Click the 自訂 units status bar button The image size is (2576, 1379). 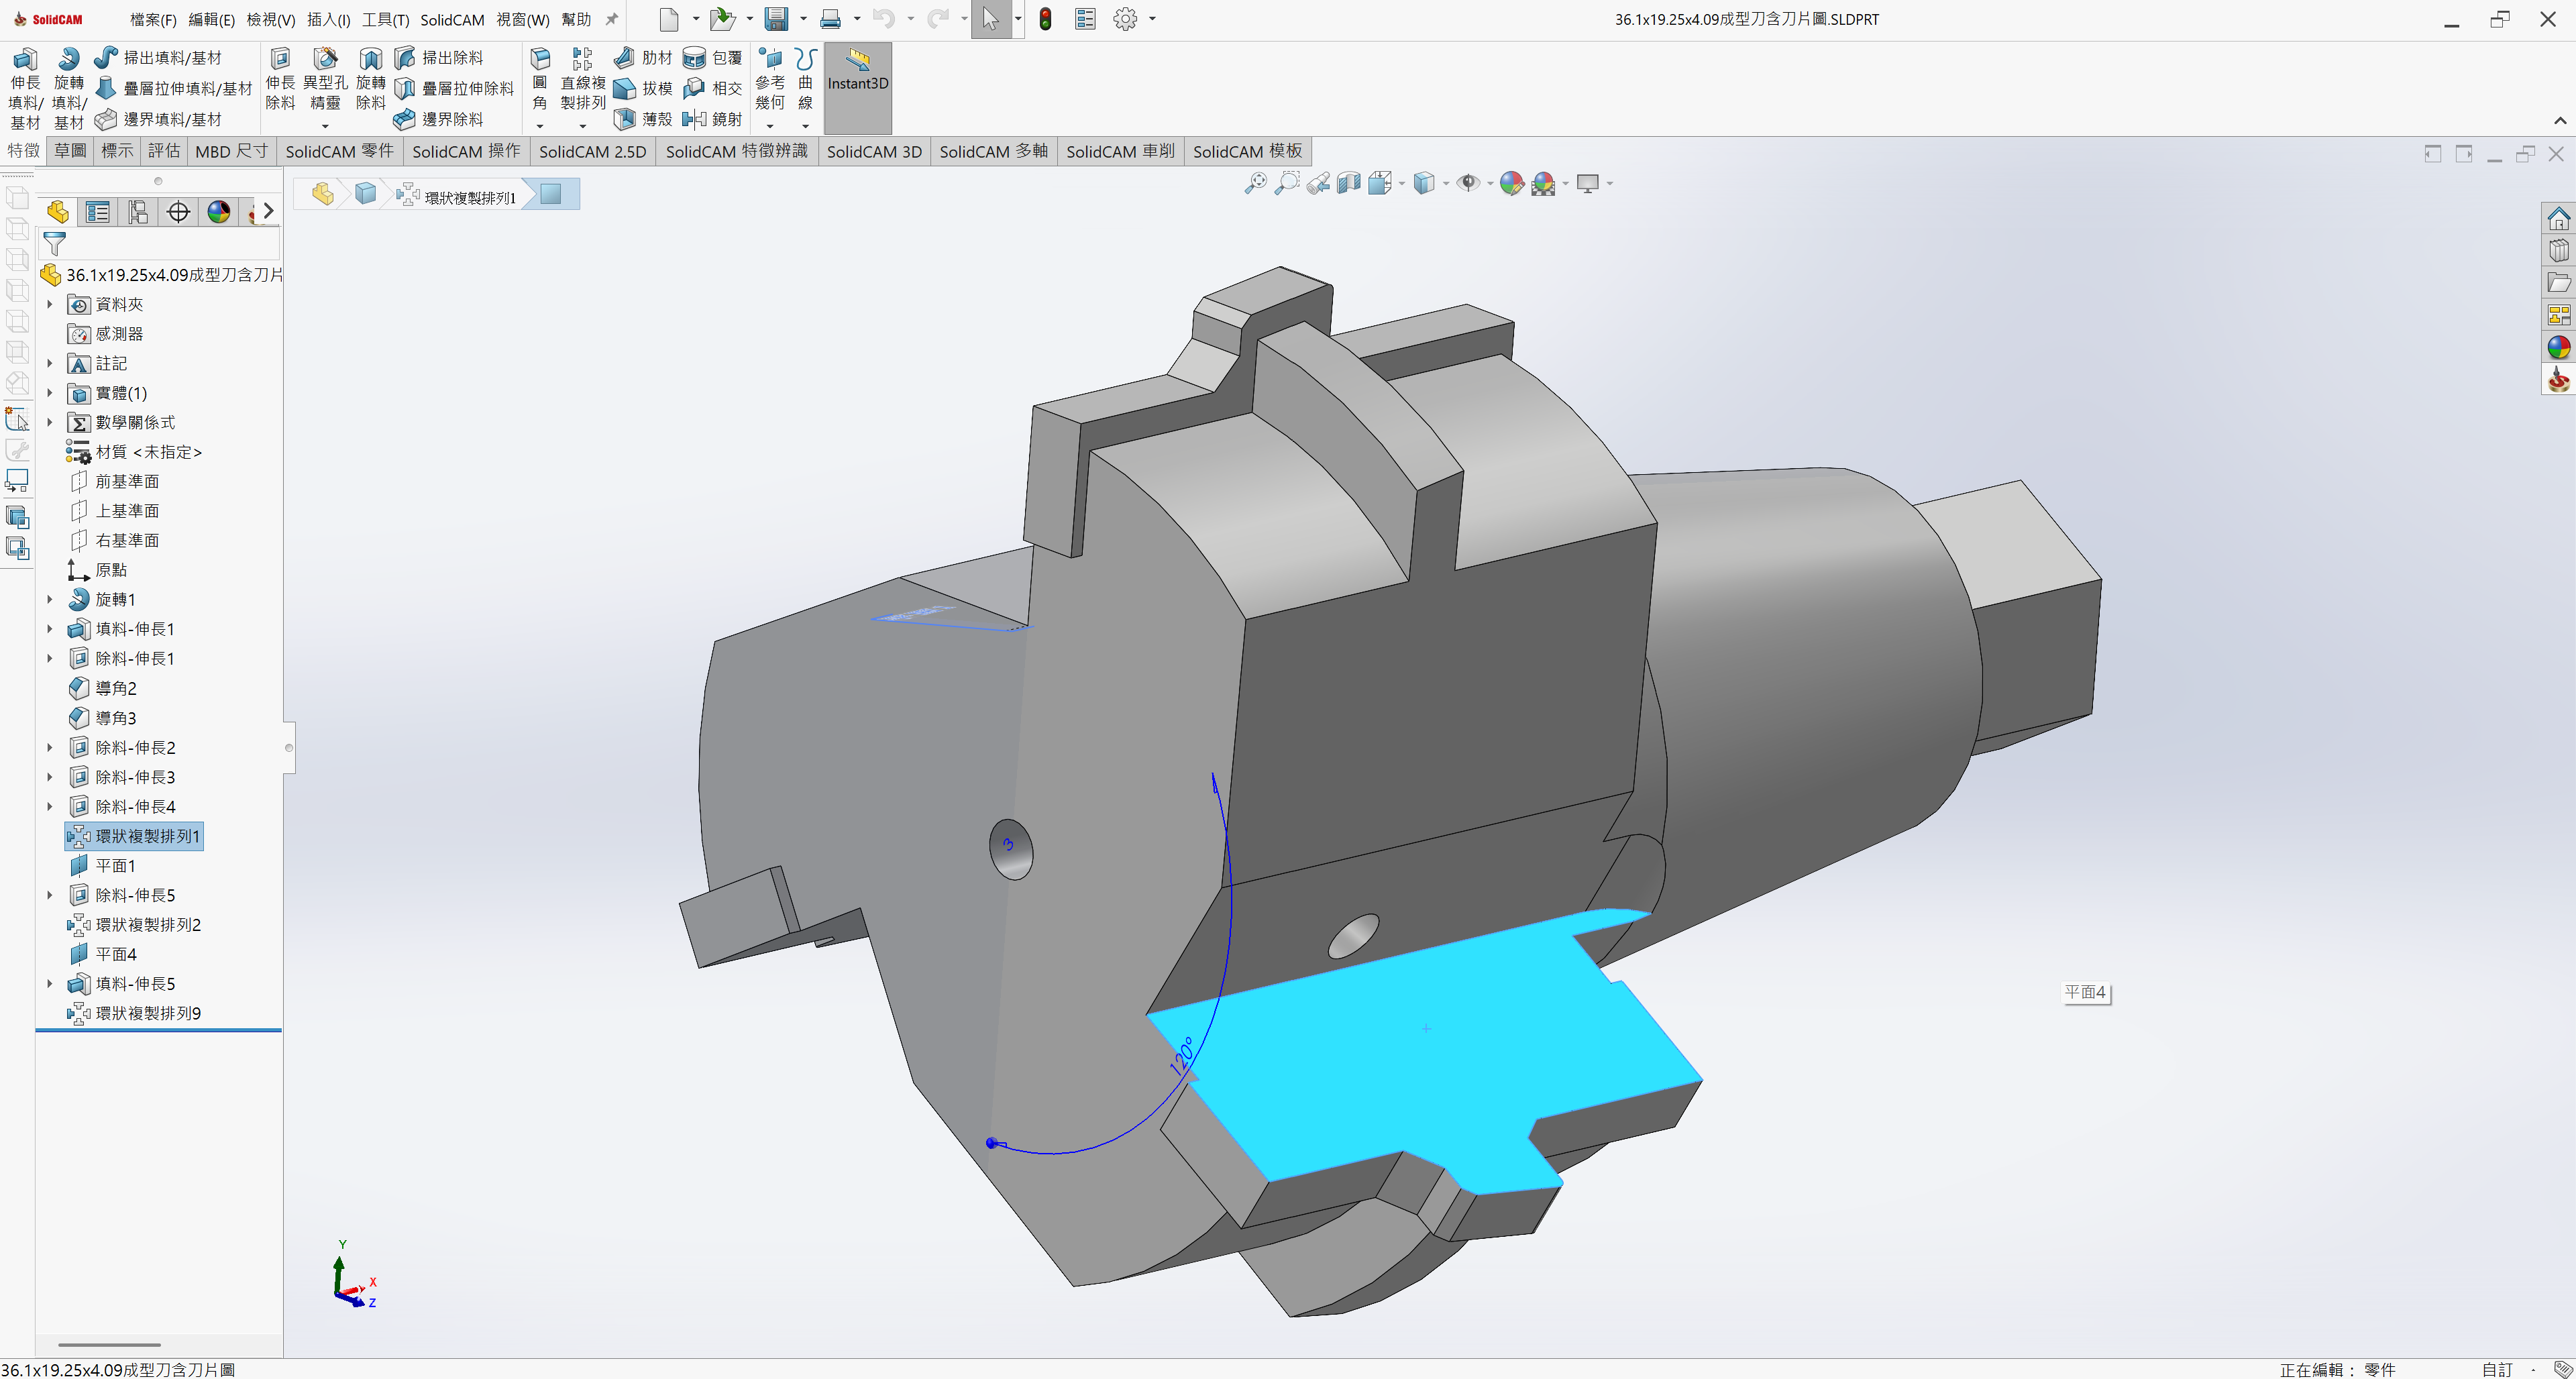(2497, 1369)
